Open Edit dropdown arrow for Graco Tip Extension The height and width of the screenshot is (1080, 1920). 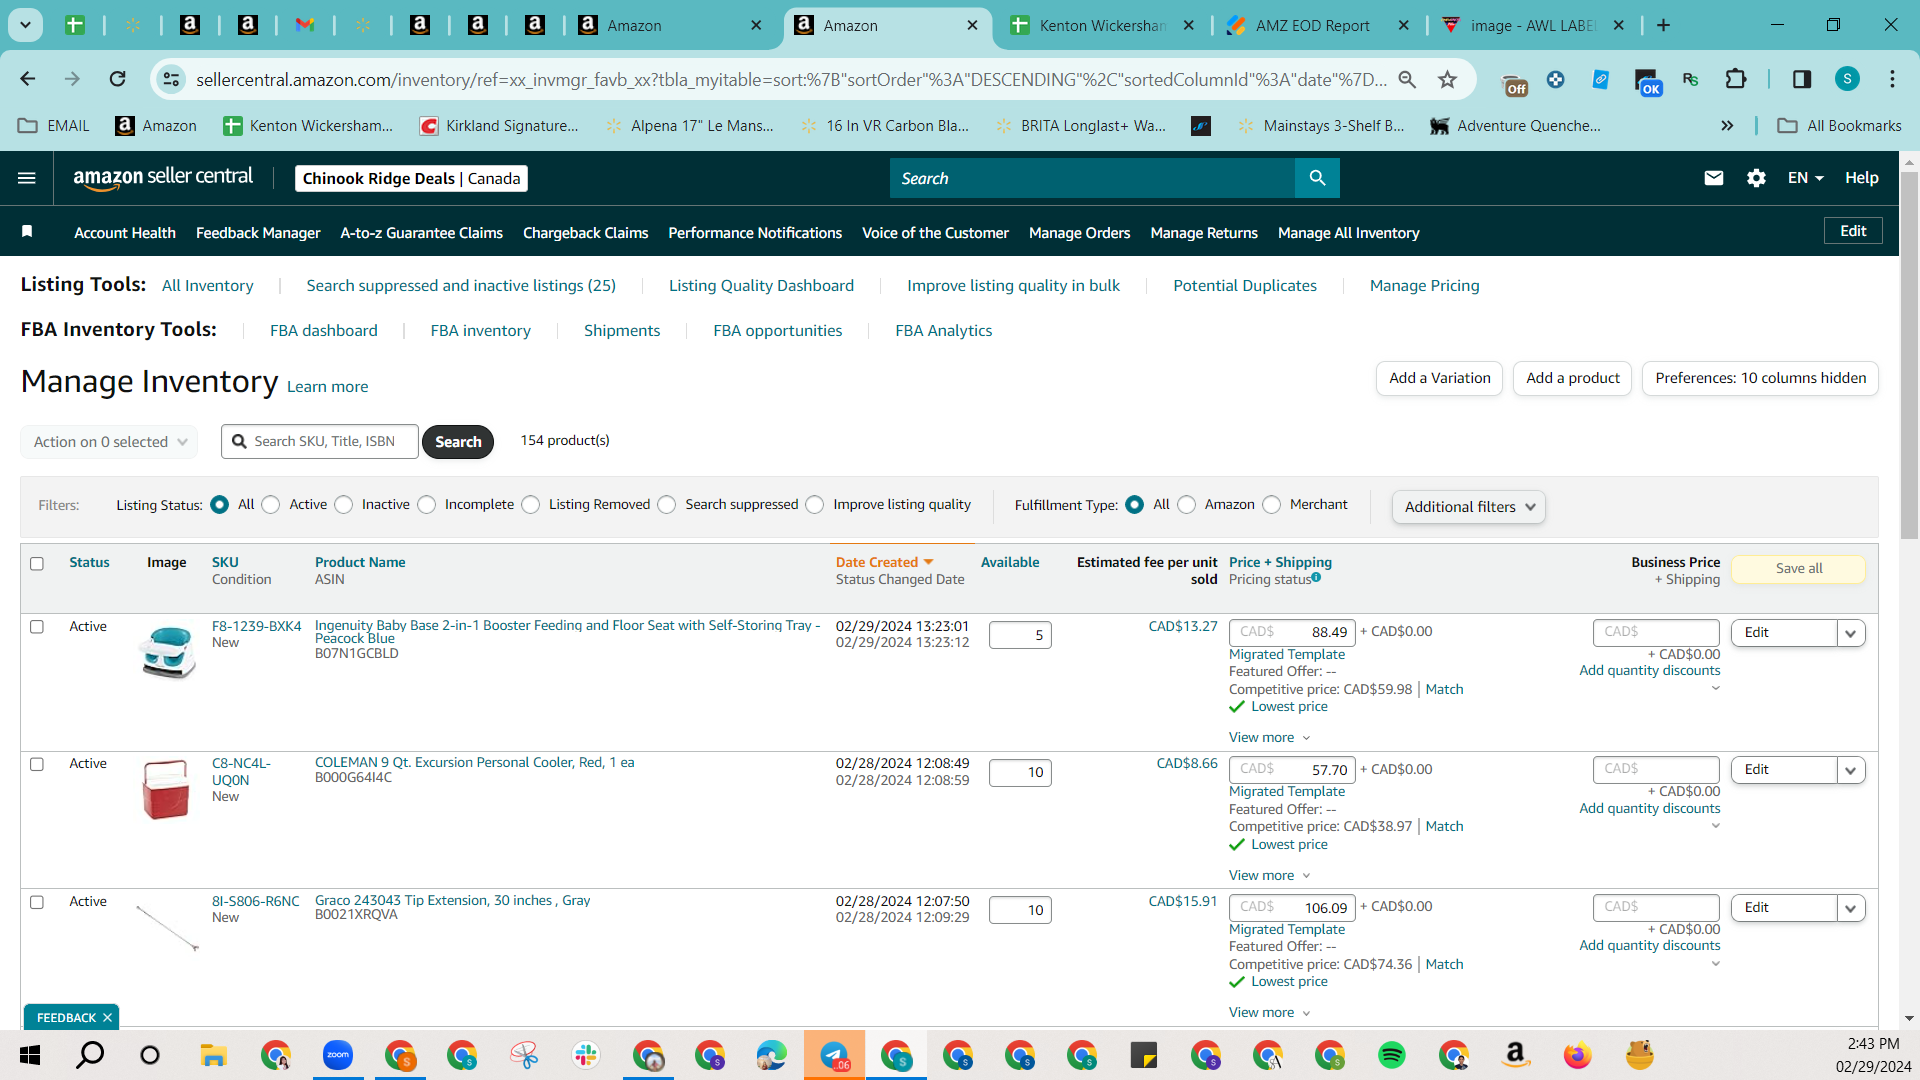[1851, 908]
